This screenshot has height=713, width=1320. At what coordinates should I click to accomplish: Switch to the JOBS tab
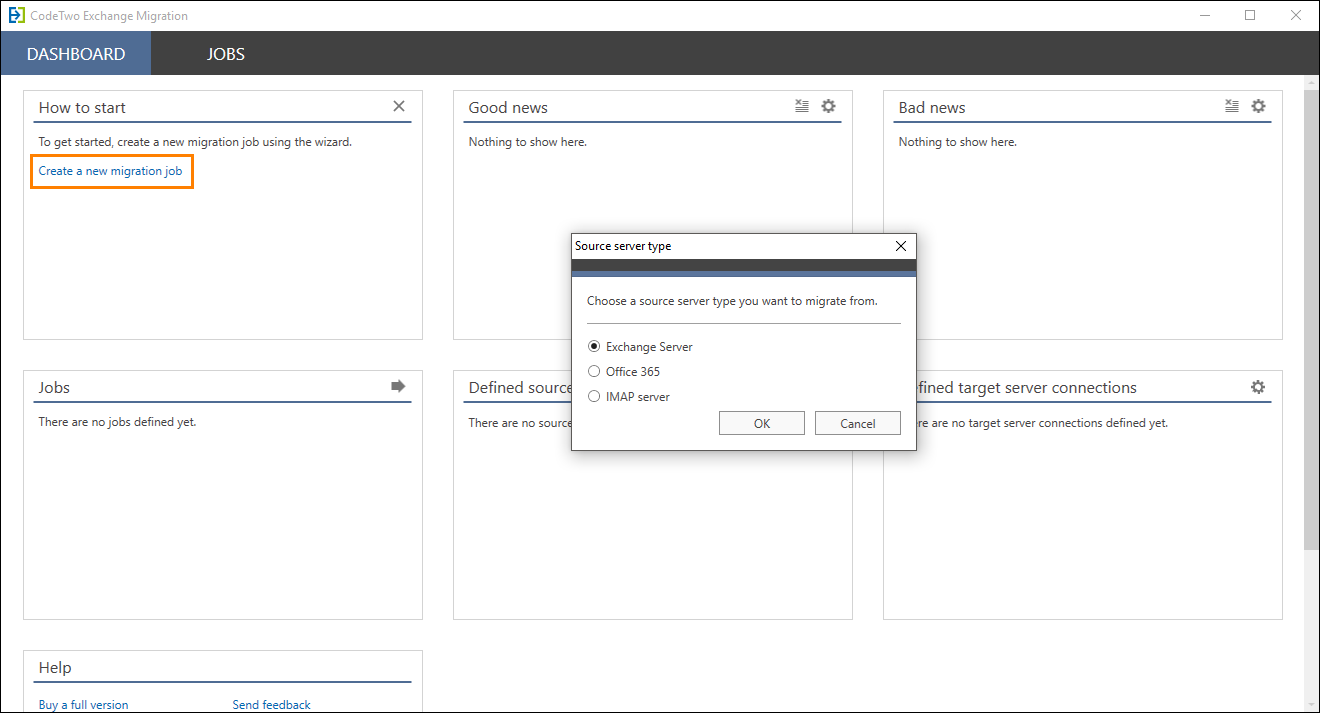point(226,54)
